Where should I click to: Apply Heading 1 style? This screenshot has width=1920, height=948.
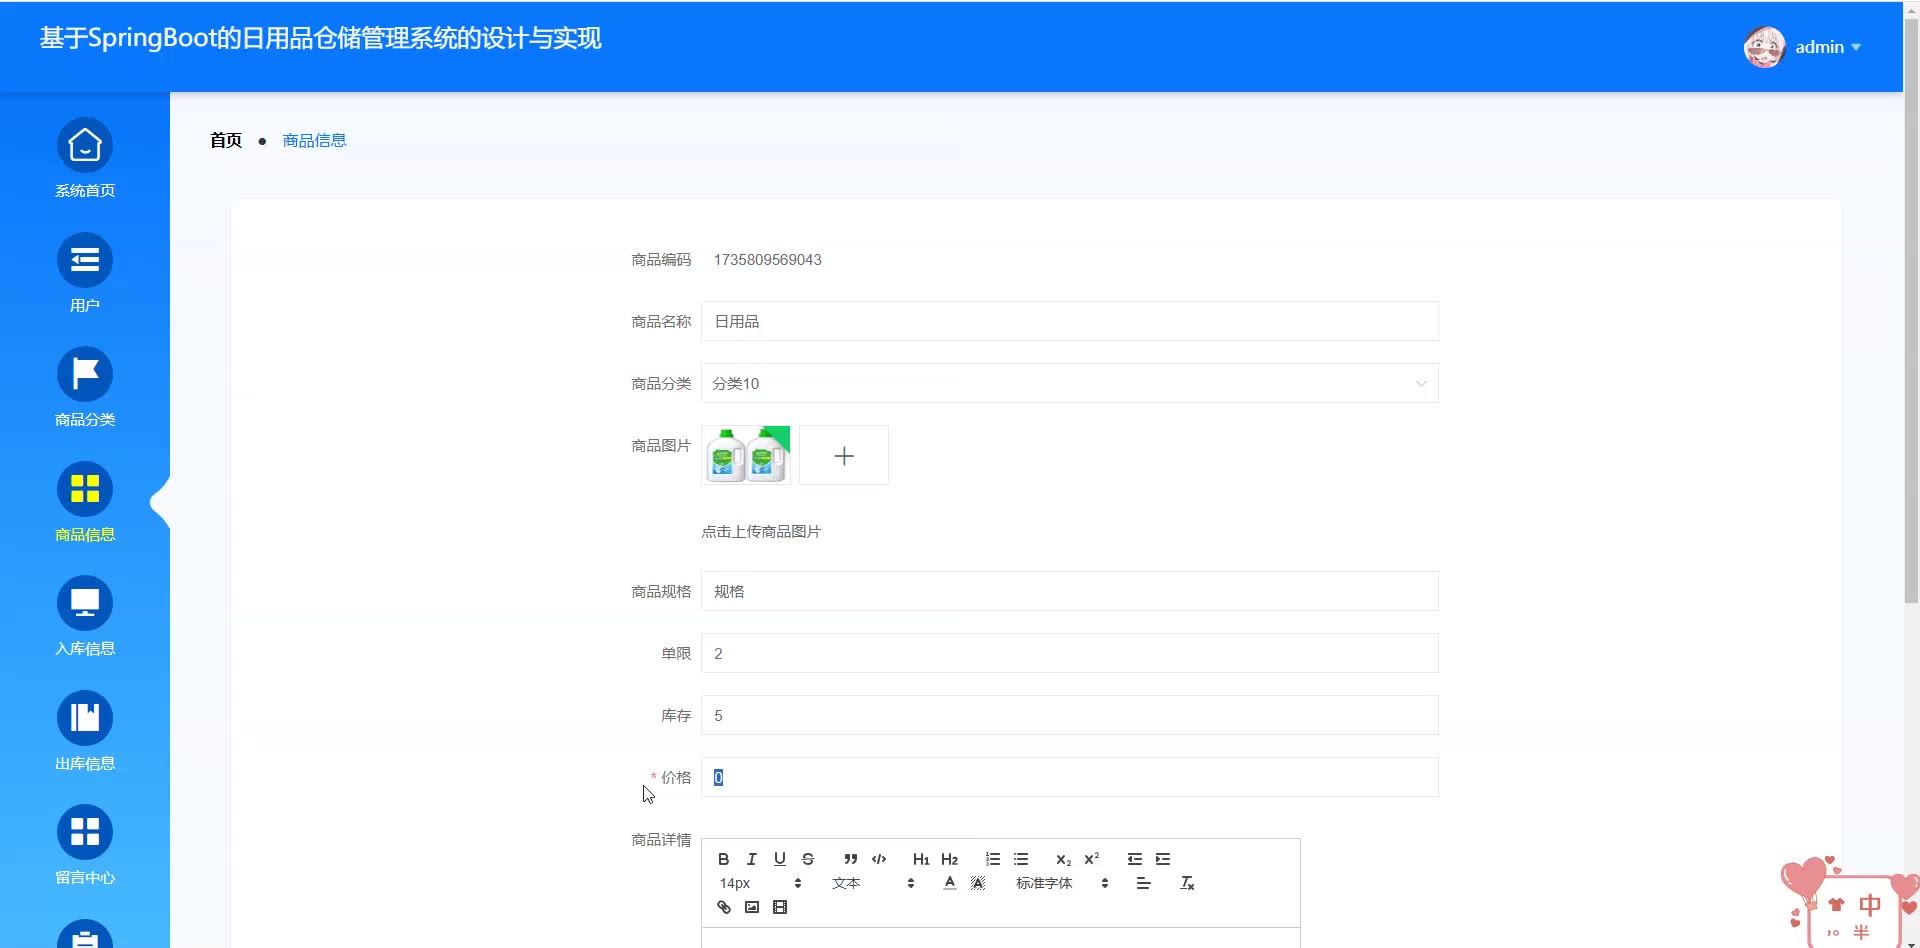tap(921, 859)
